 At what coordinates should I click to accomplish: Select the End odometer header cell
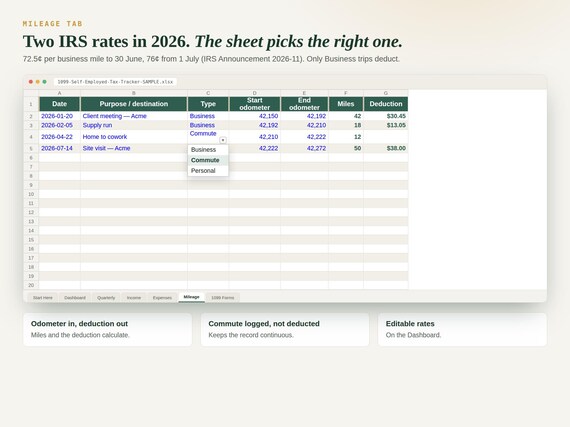click(304, 104)
